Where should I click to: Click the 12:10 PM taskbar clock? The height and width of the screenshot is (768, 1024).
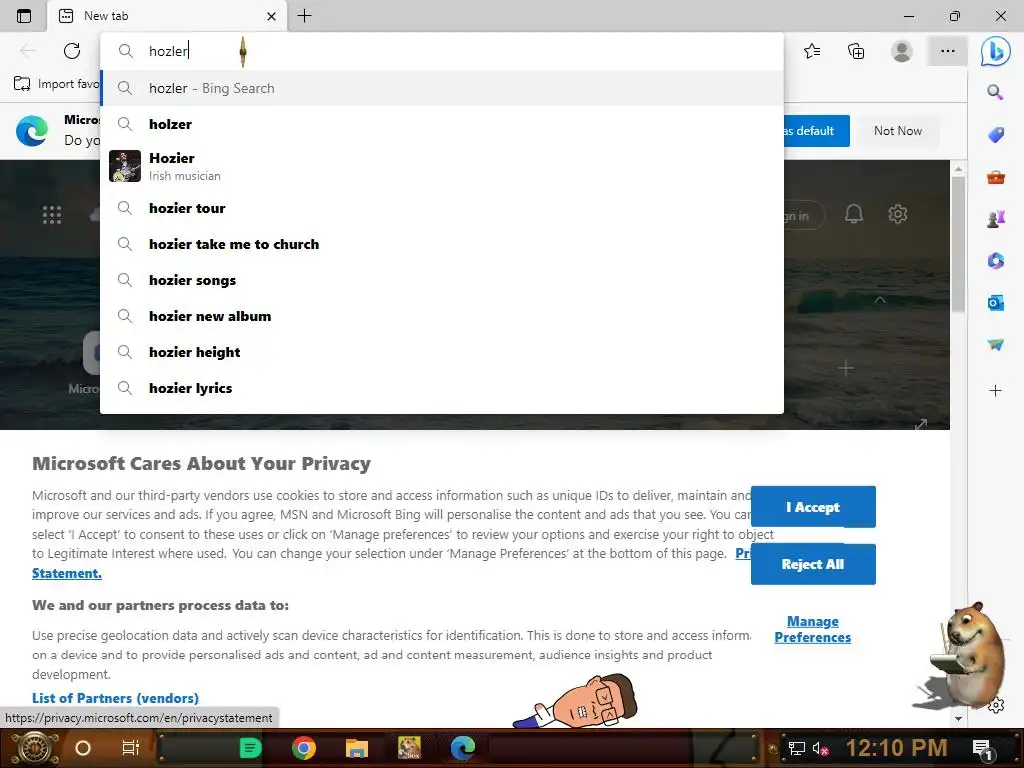(896, 748)
